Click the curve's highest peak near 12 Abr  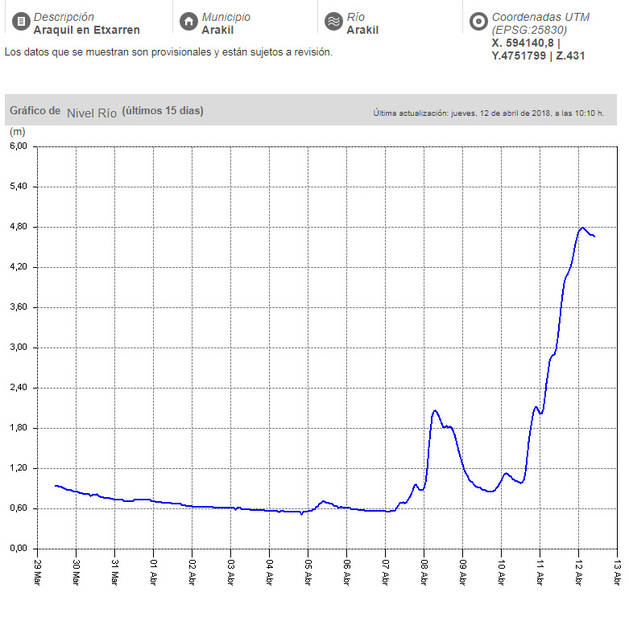582,228
